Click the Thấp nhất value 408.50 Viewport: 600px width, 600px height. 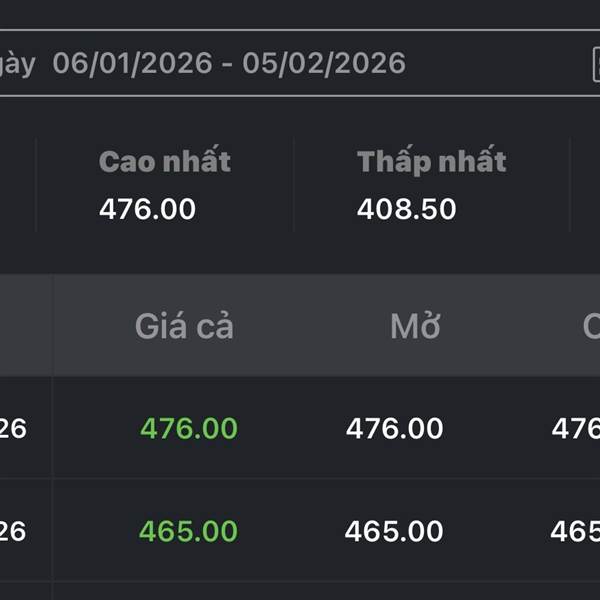[406, 209]
